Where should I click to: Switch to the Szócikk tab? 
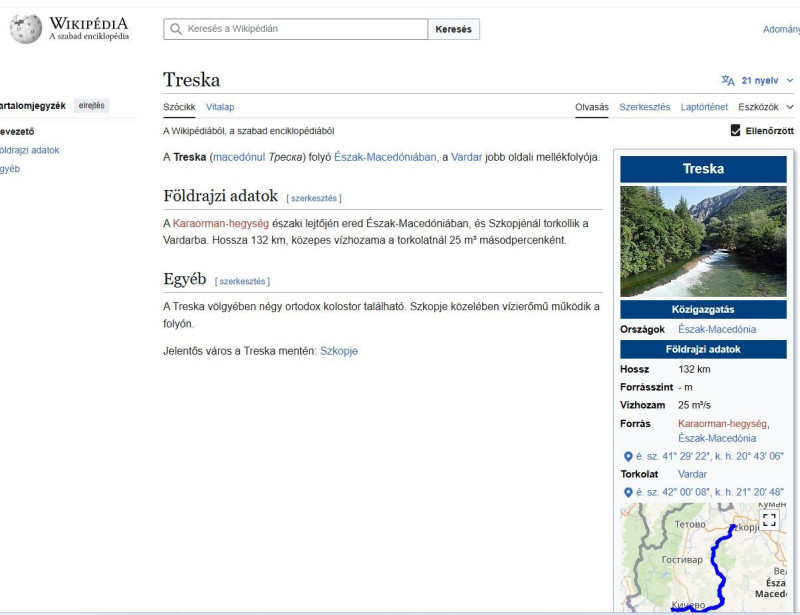pyautogui.click(x=179, y=107)
